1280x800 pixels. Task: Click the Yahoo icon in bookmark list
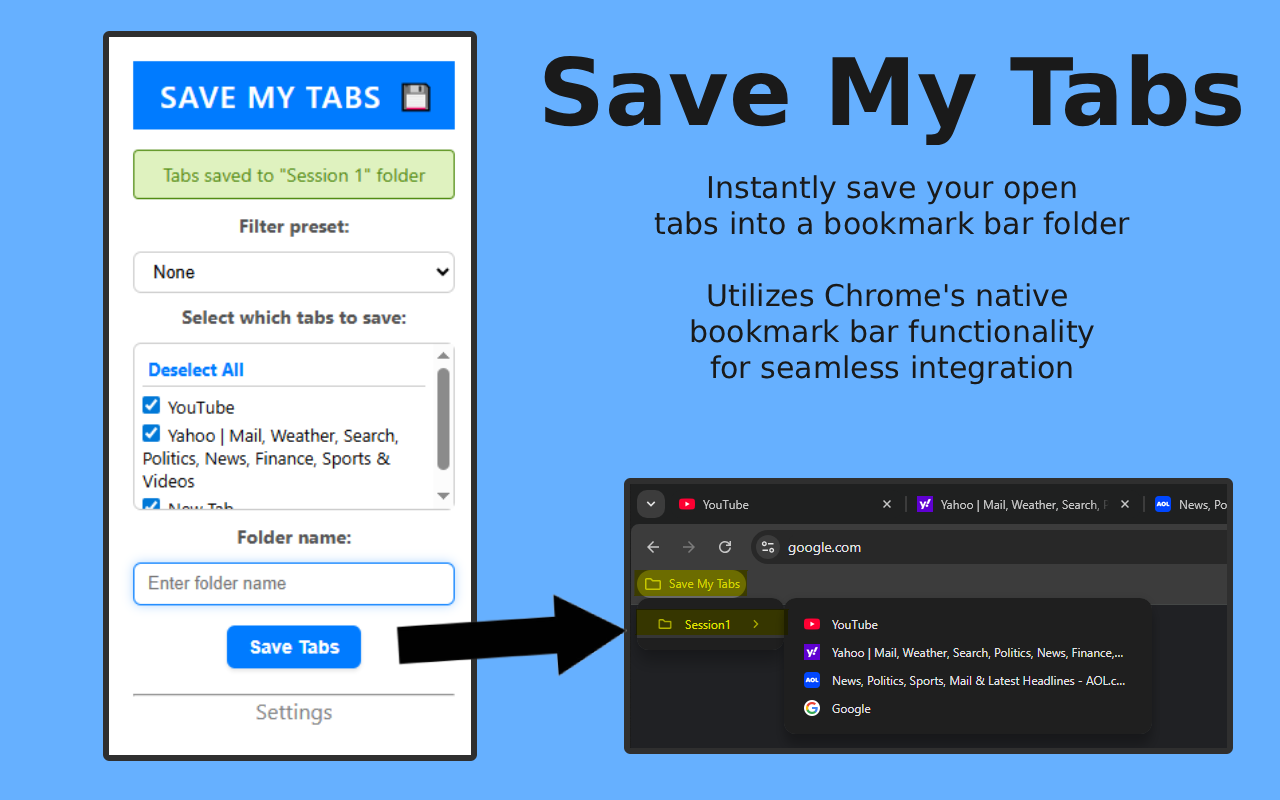[812, 652]
